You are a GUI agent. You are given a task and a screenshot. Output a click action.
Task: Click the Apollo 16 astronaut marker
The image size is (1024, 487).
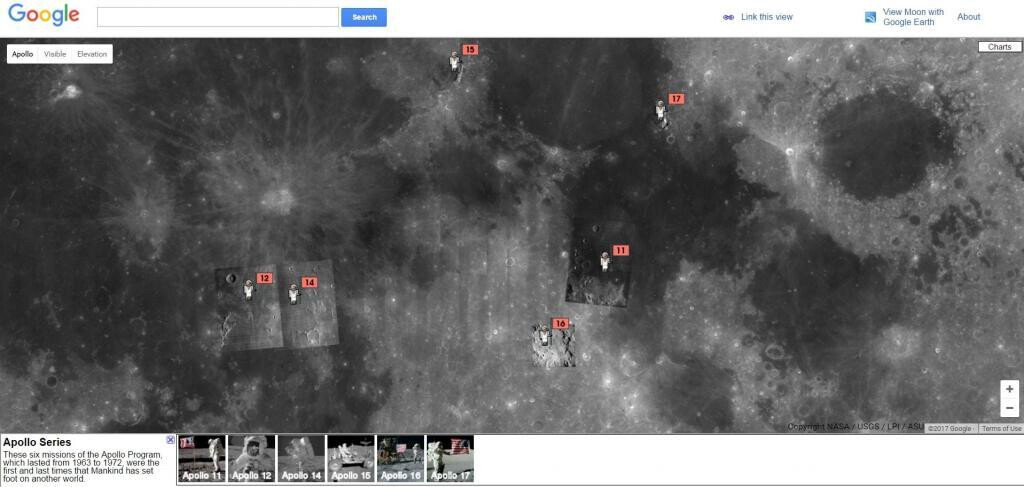click(544, 335)
